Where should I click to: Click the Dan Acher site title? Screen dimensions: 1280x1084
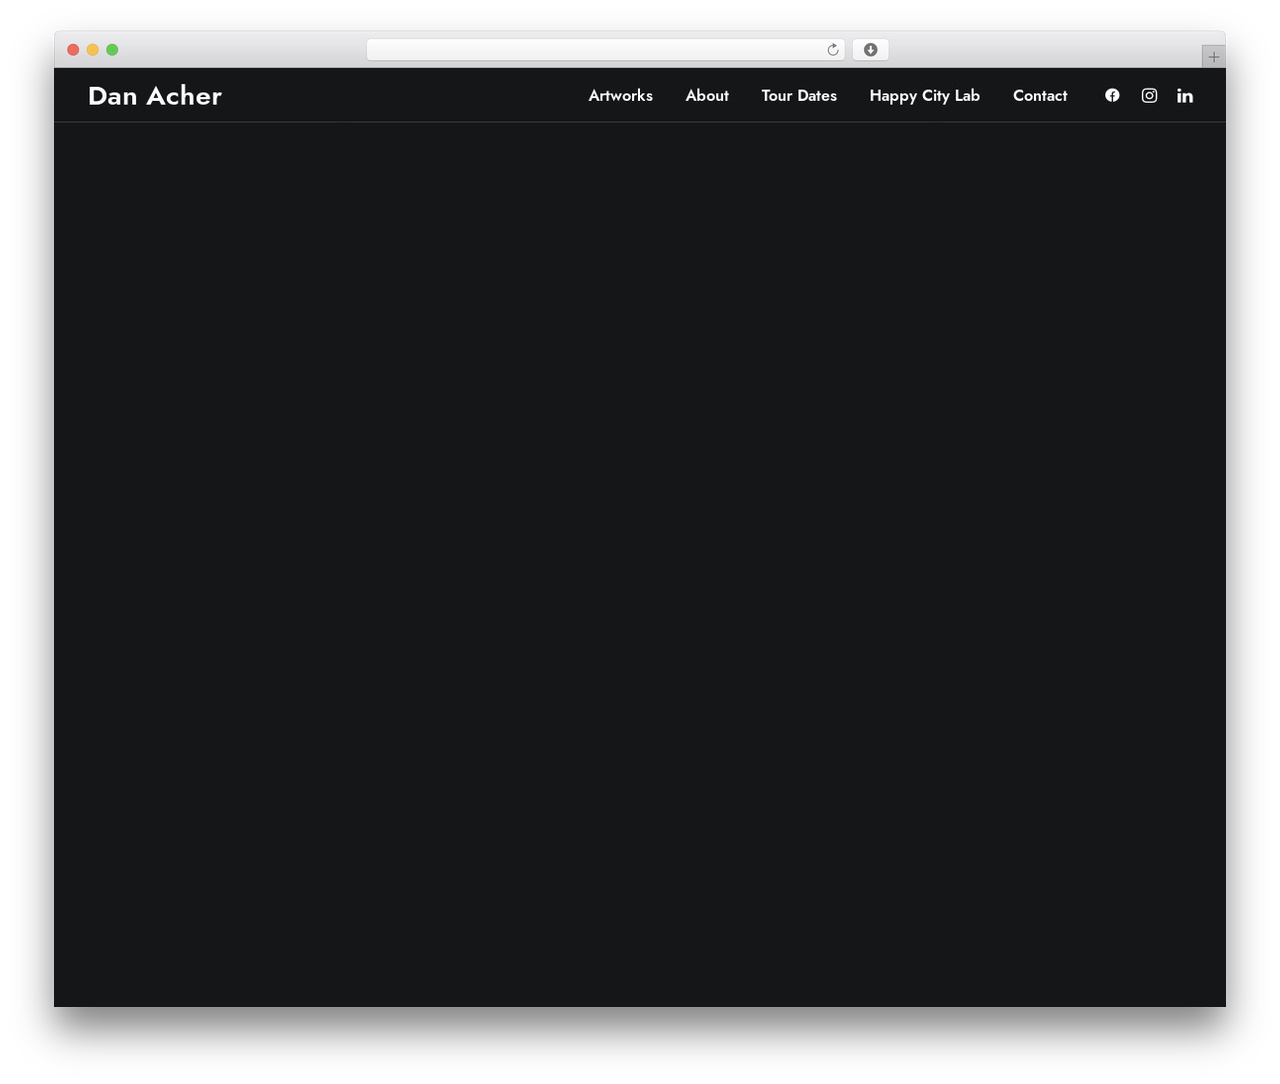tap(155, 95)
